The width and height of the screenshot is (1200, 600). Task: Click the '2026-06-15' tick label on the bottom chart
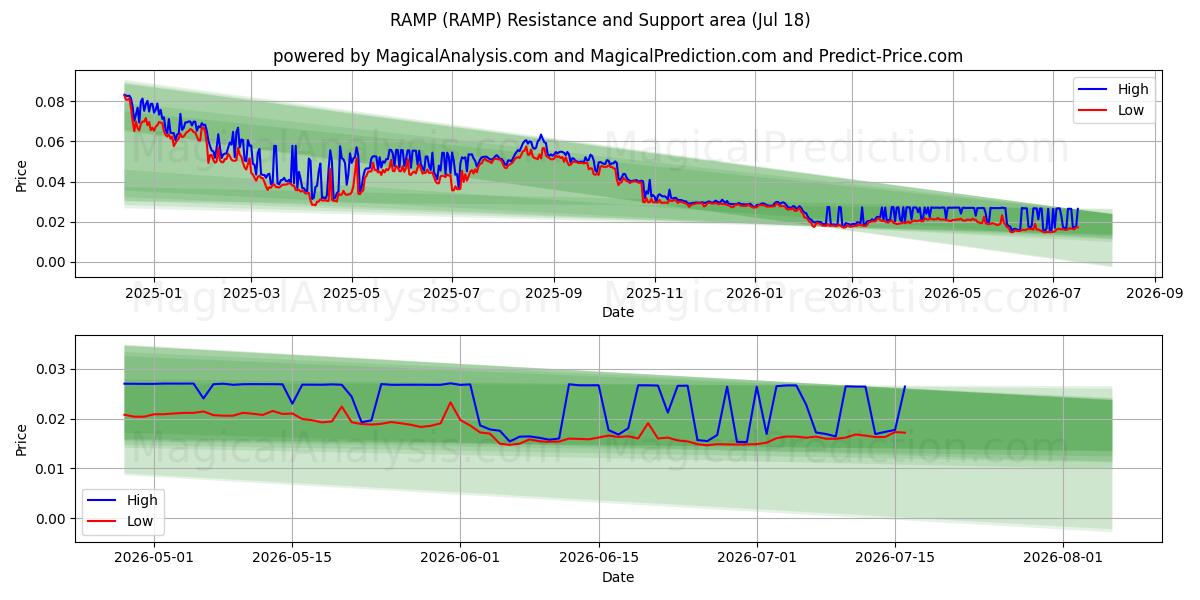598,559
